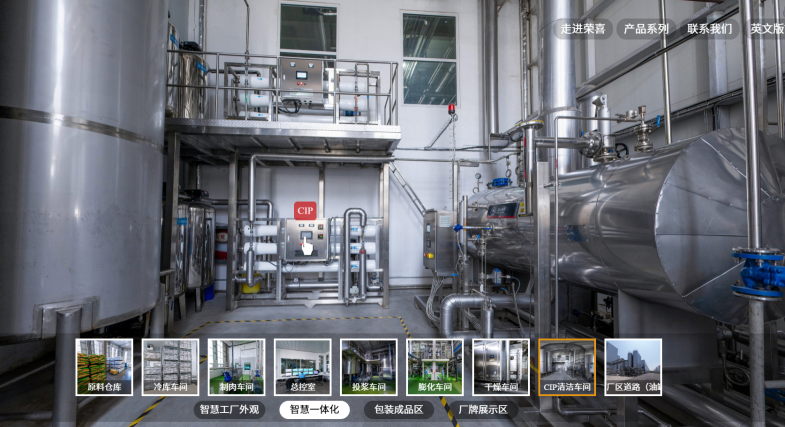Open the 厂区道路 scene thumbnail
The height and width of the screenshot is (427, 785).
pyautogui.click(x=633, y=367)
